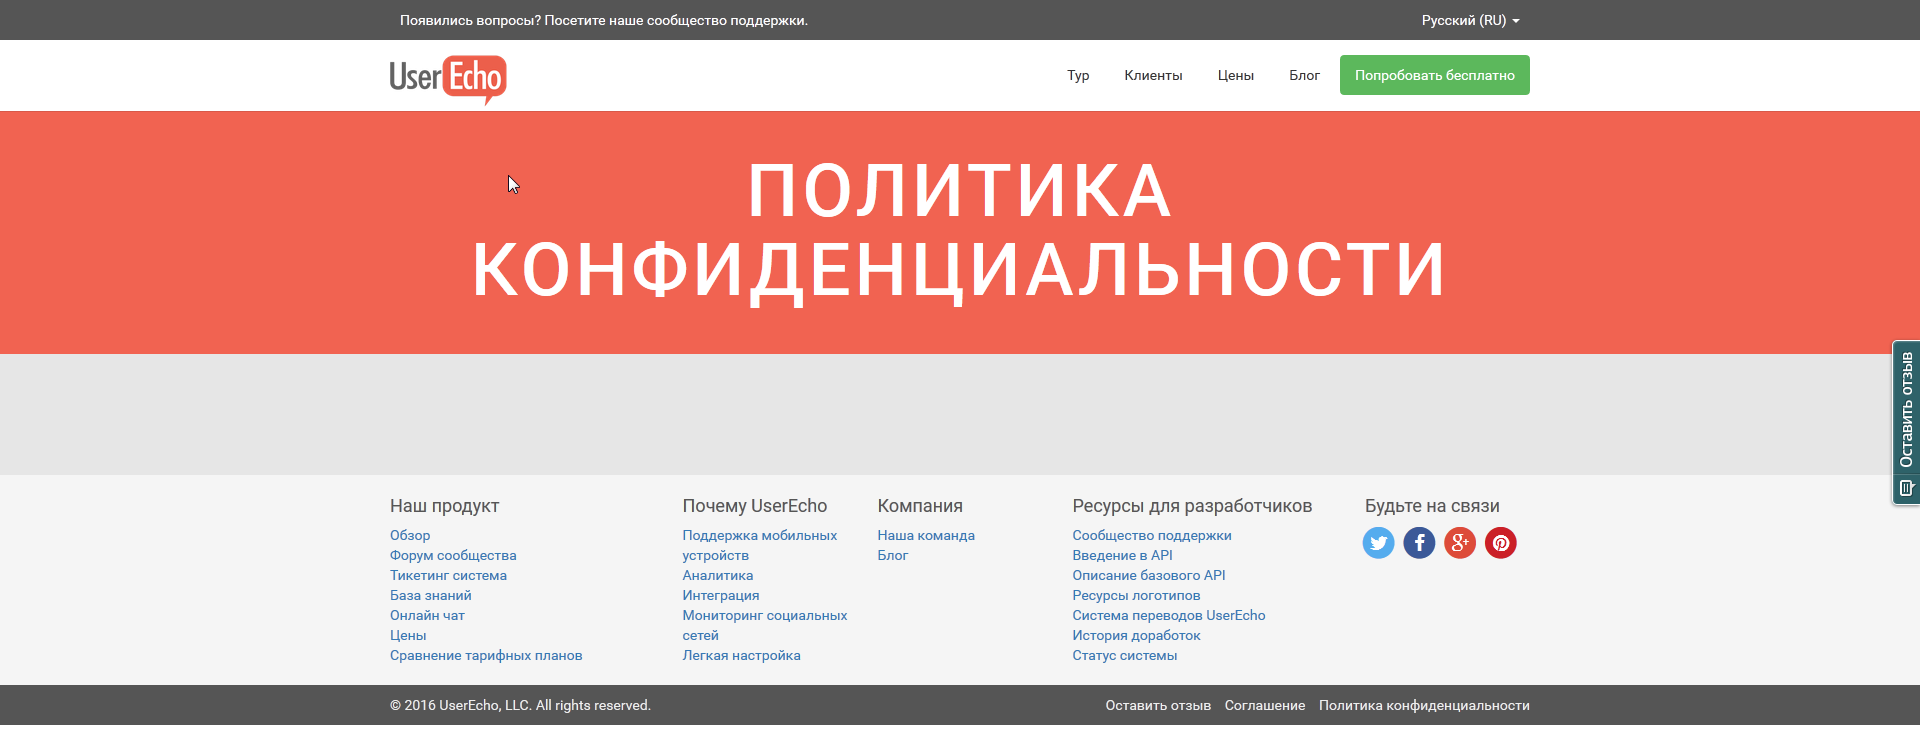The image size is (1920, 736).
Task: Click the 'Будьте на связи' heading
Action: [1432, 506]
